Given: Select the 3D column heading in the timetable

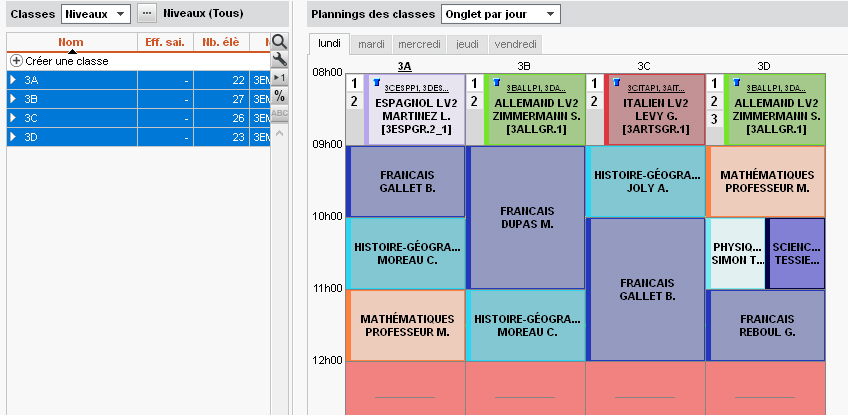Looking at the screenshot, I should (x=764, y=67).
